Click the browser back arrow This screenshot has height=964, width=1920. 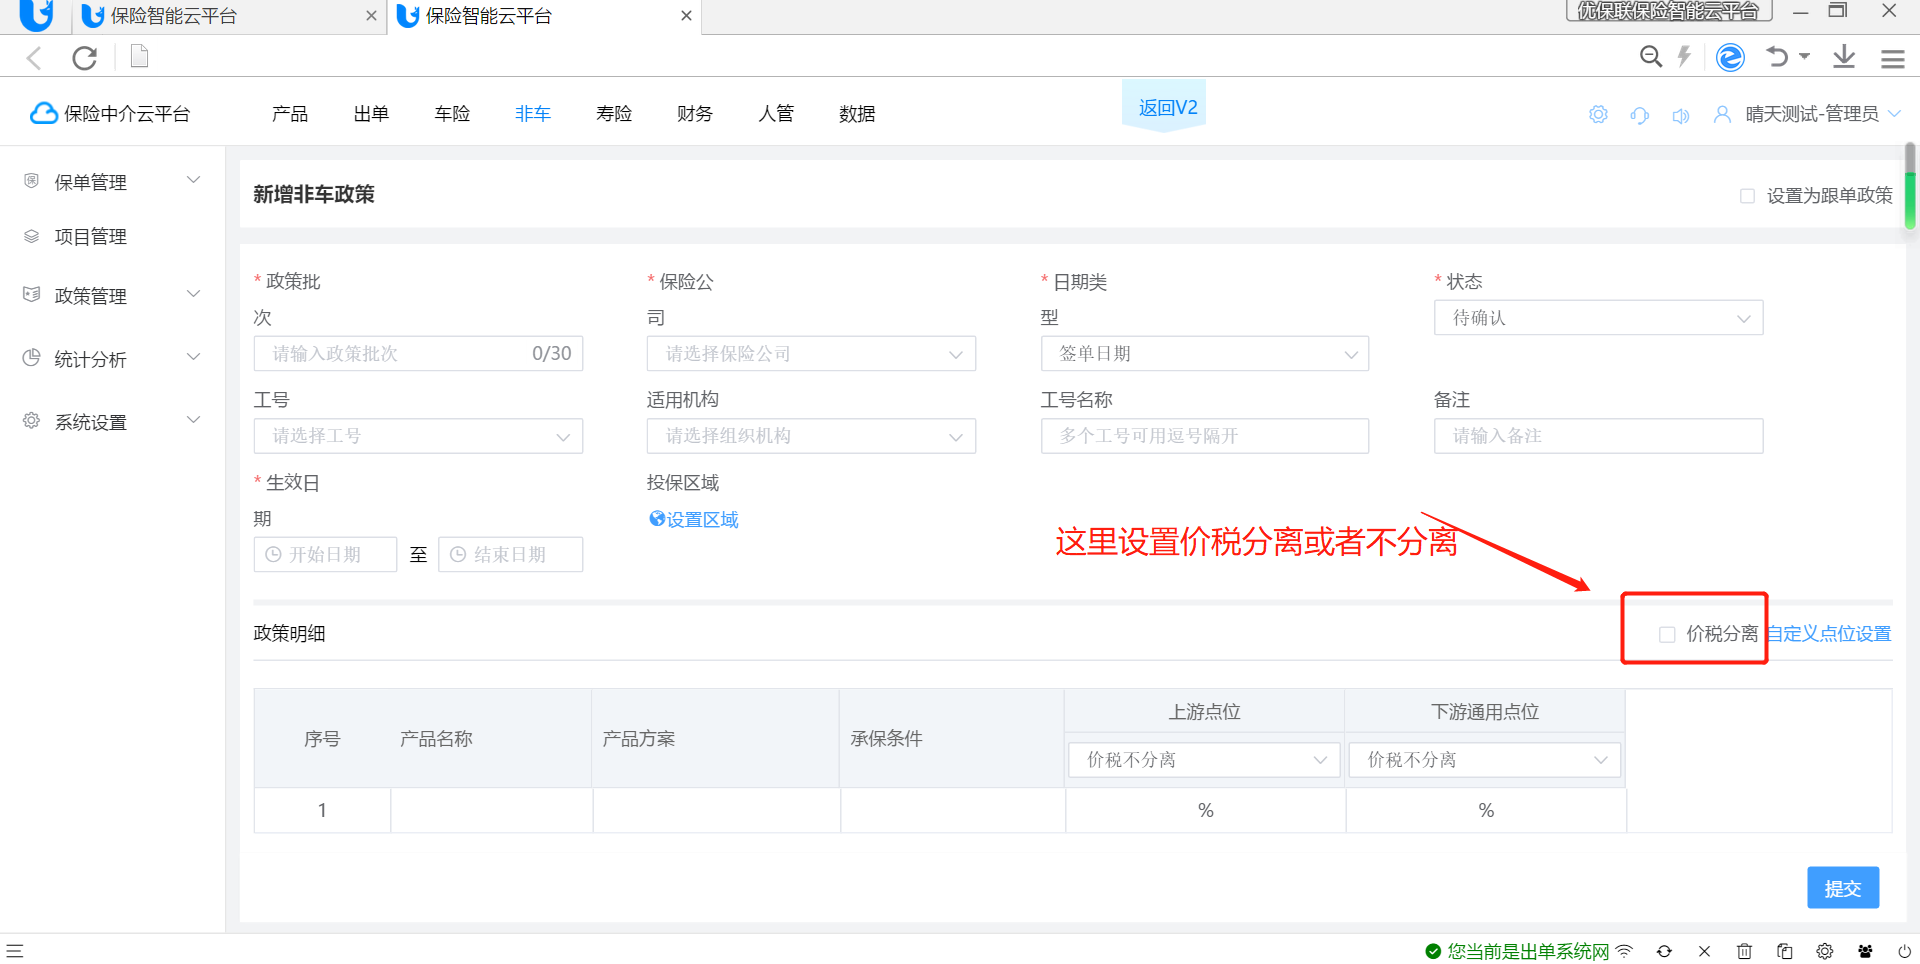coord(34,58)
